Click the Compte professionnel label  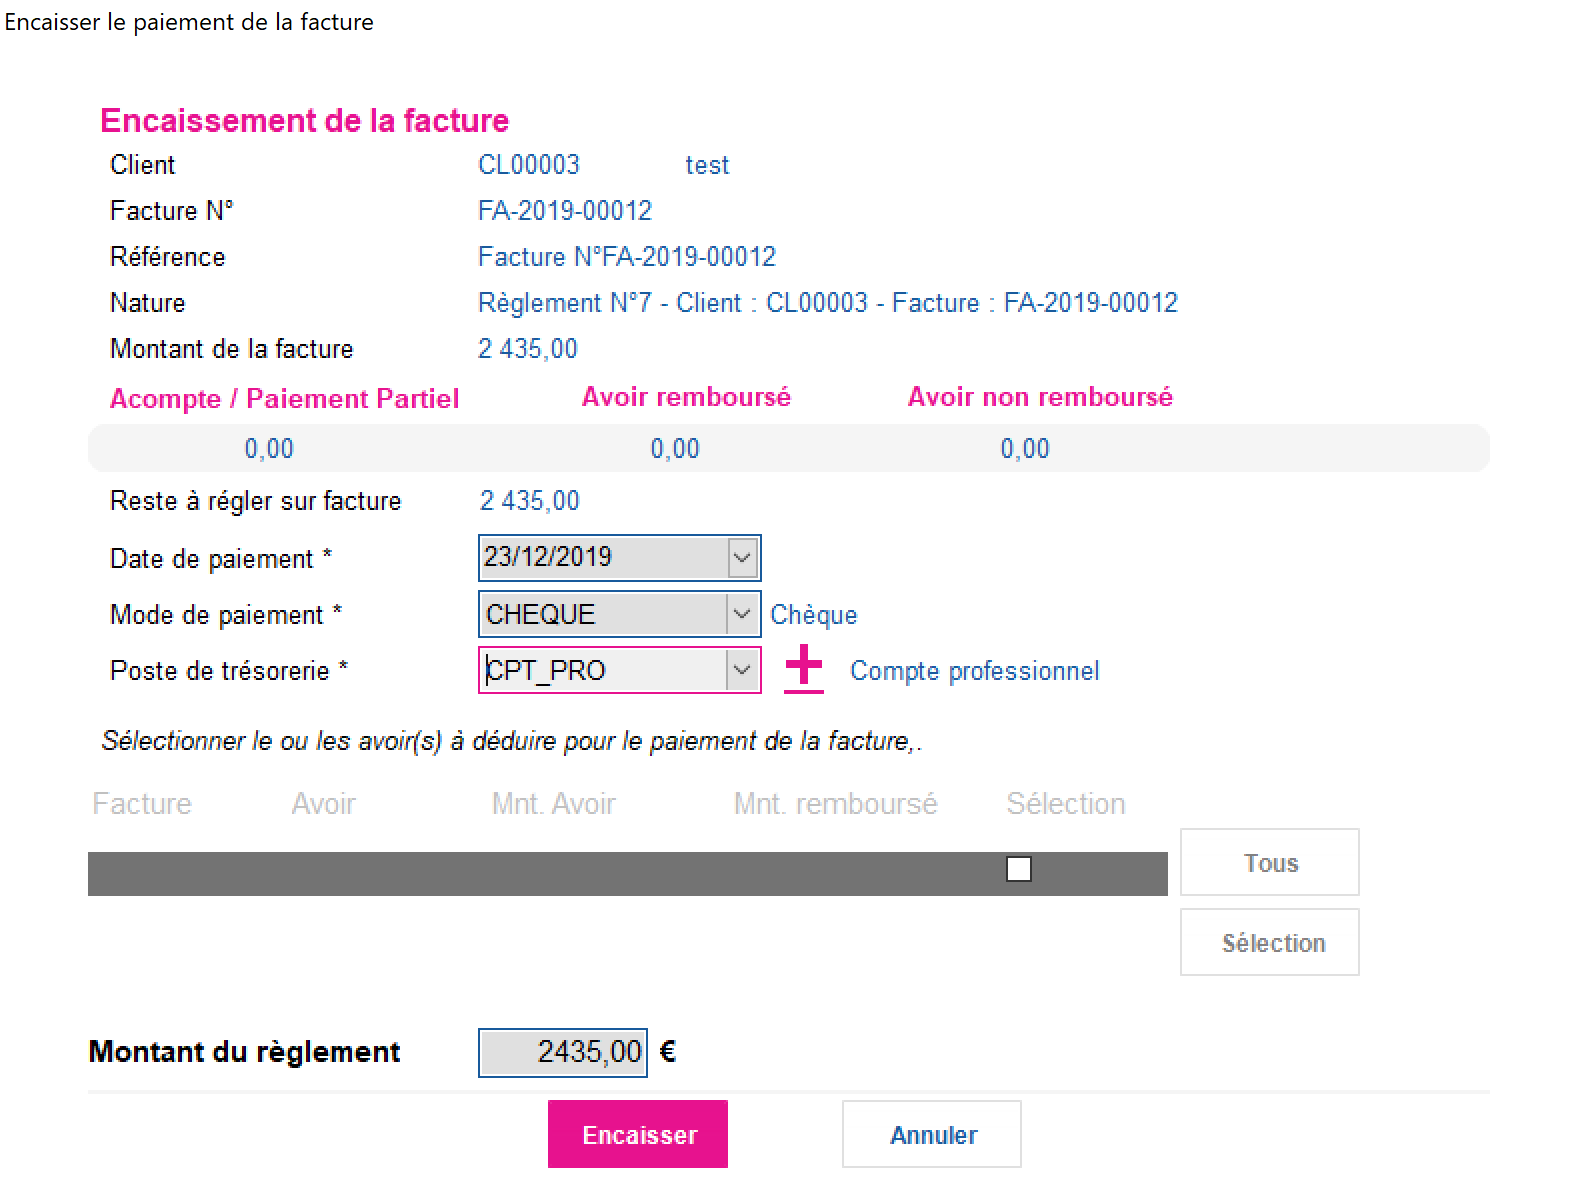[x=975, y=671]
